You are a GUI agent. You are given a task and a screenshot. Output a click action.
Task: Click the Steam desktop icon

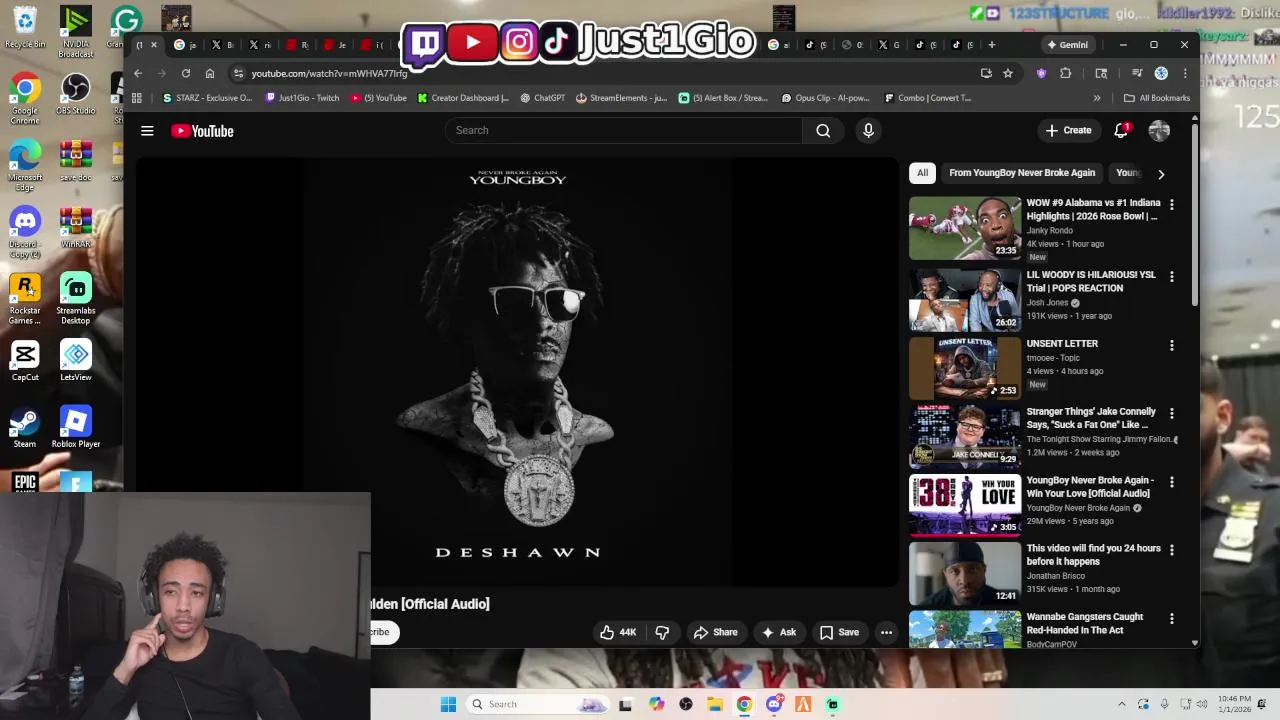click(x=25, y=428)
